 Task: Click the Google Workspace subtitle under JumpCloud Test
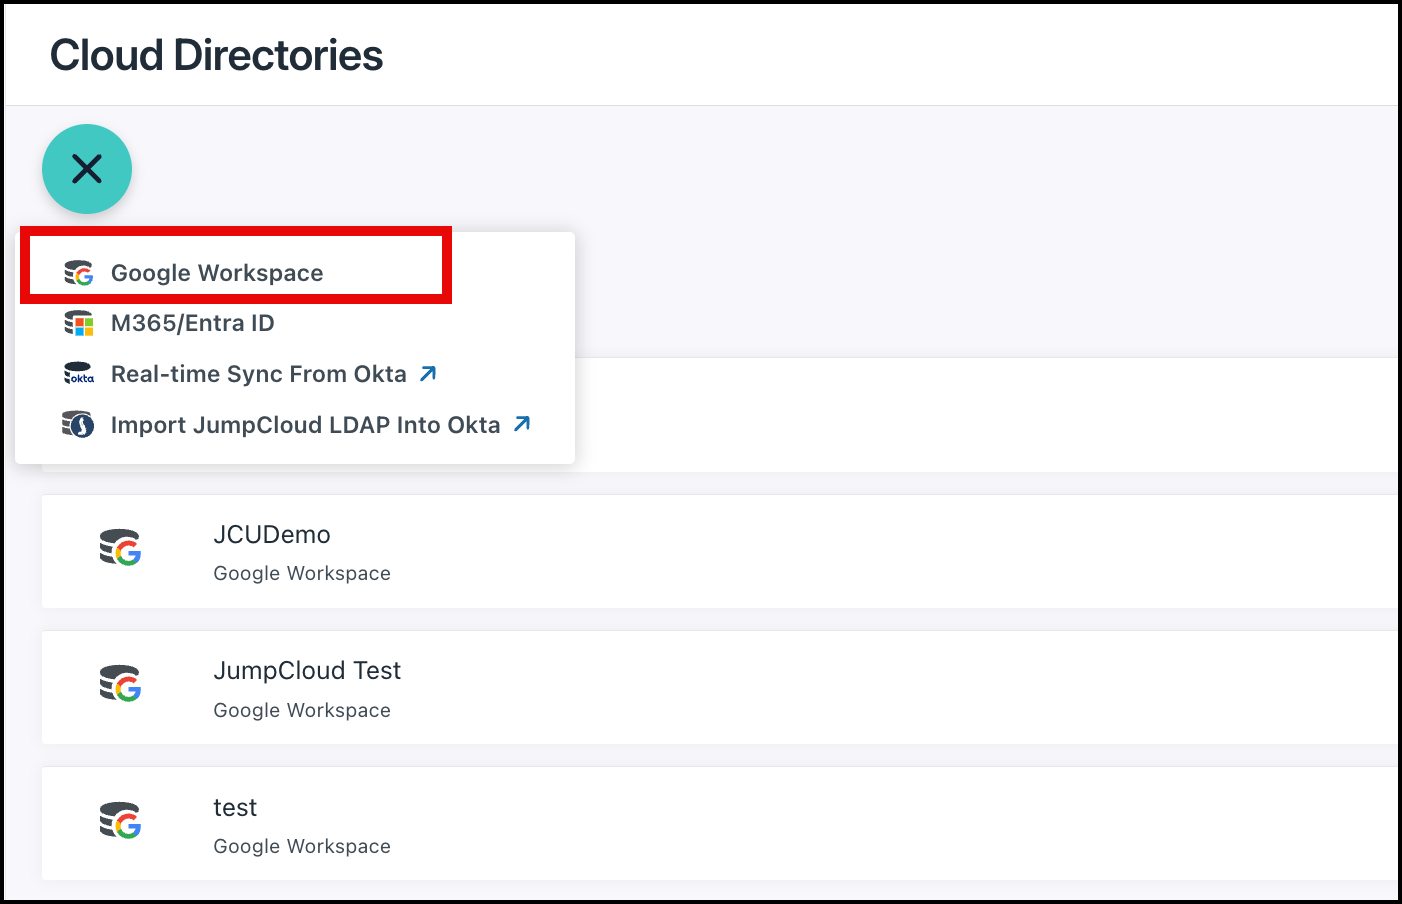pyautogui.click(x=301, y=709)
